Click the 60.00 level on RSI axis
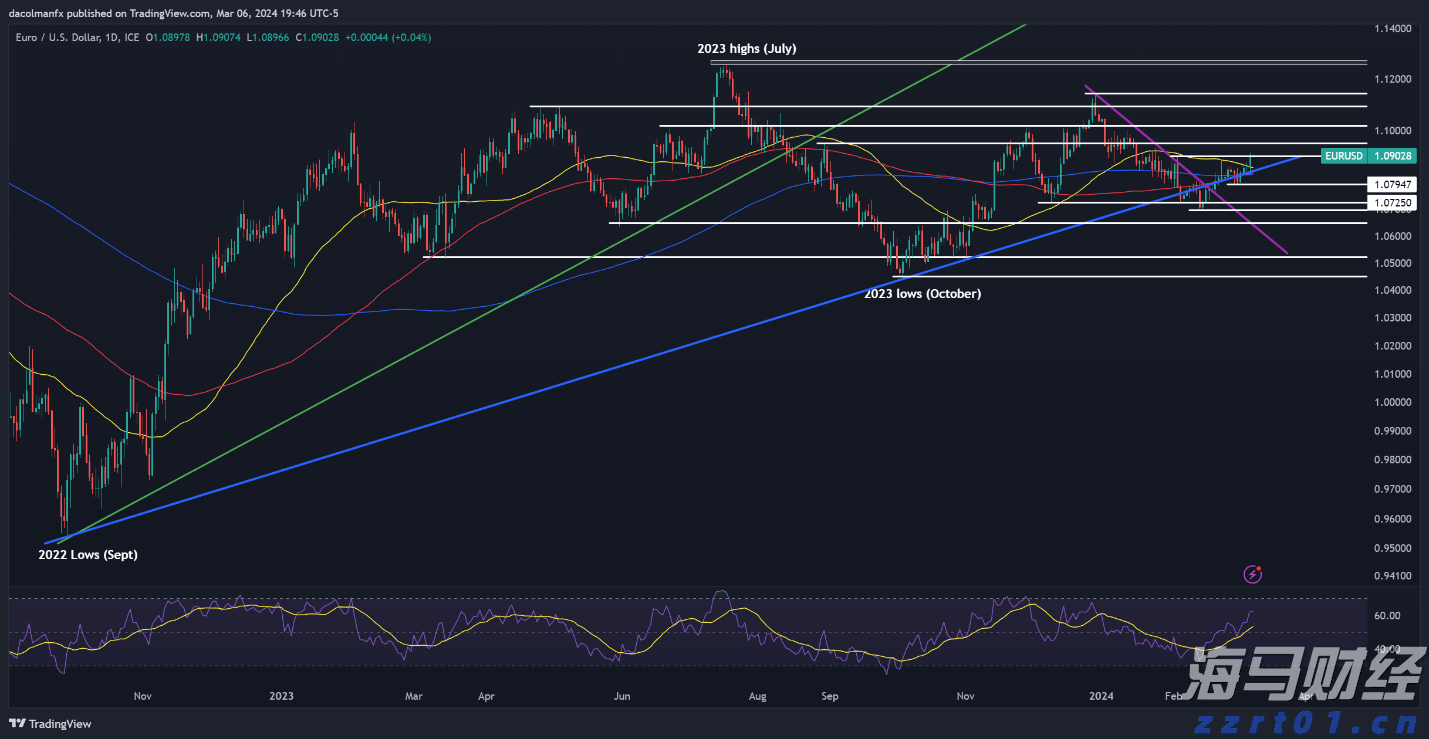This screenshot has width=1429, height=739. (1387, 616)
